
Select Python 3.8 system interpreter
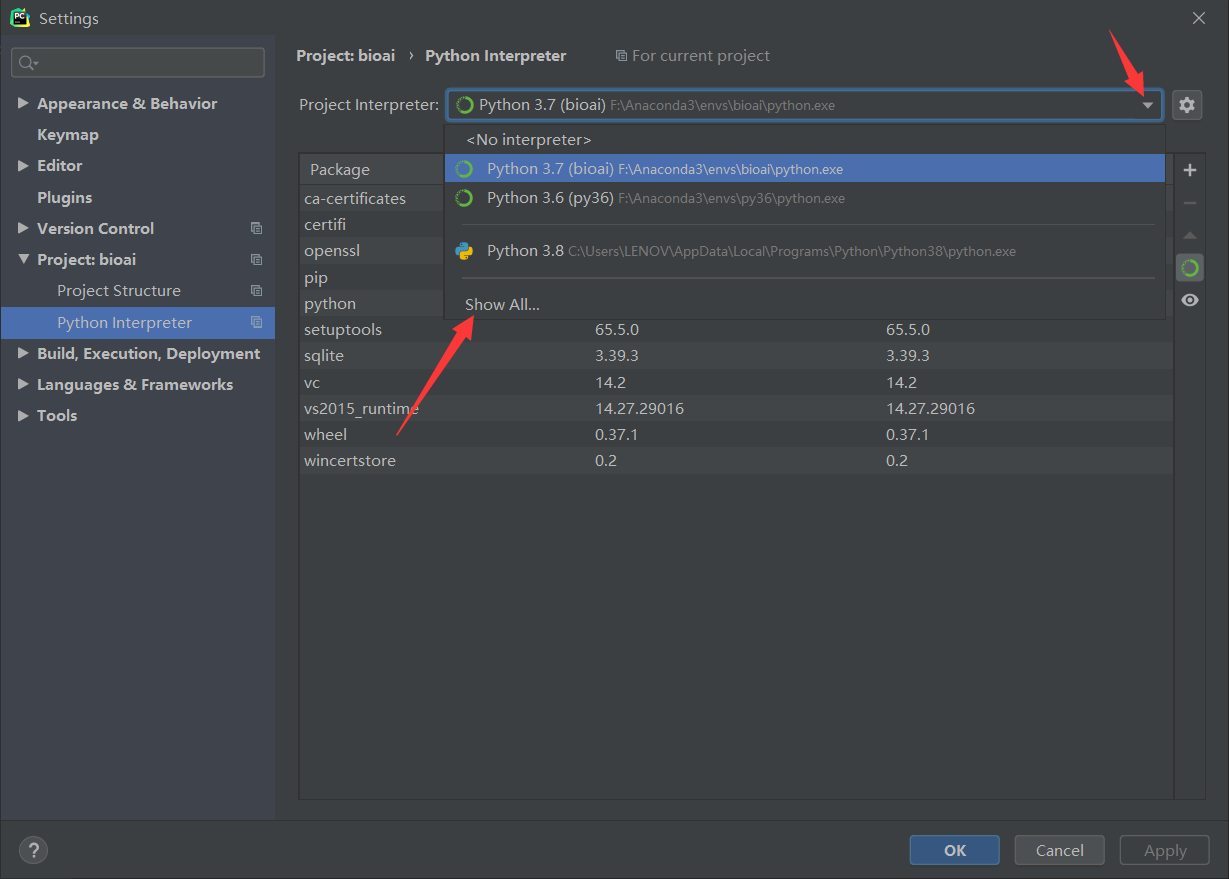point(805,251)
